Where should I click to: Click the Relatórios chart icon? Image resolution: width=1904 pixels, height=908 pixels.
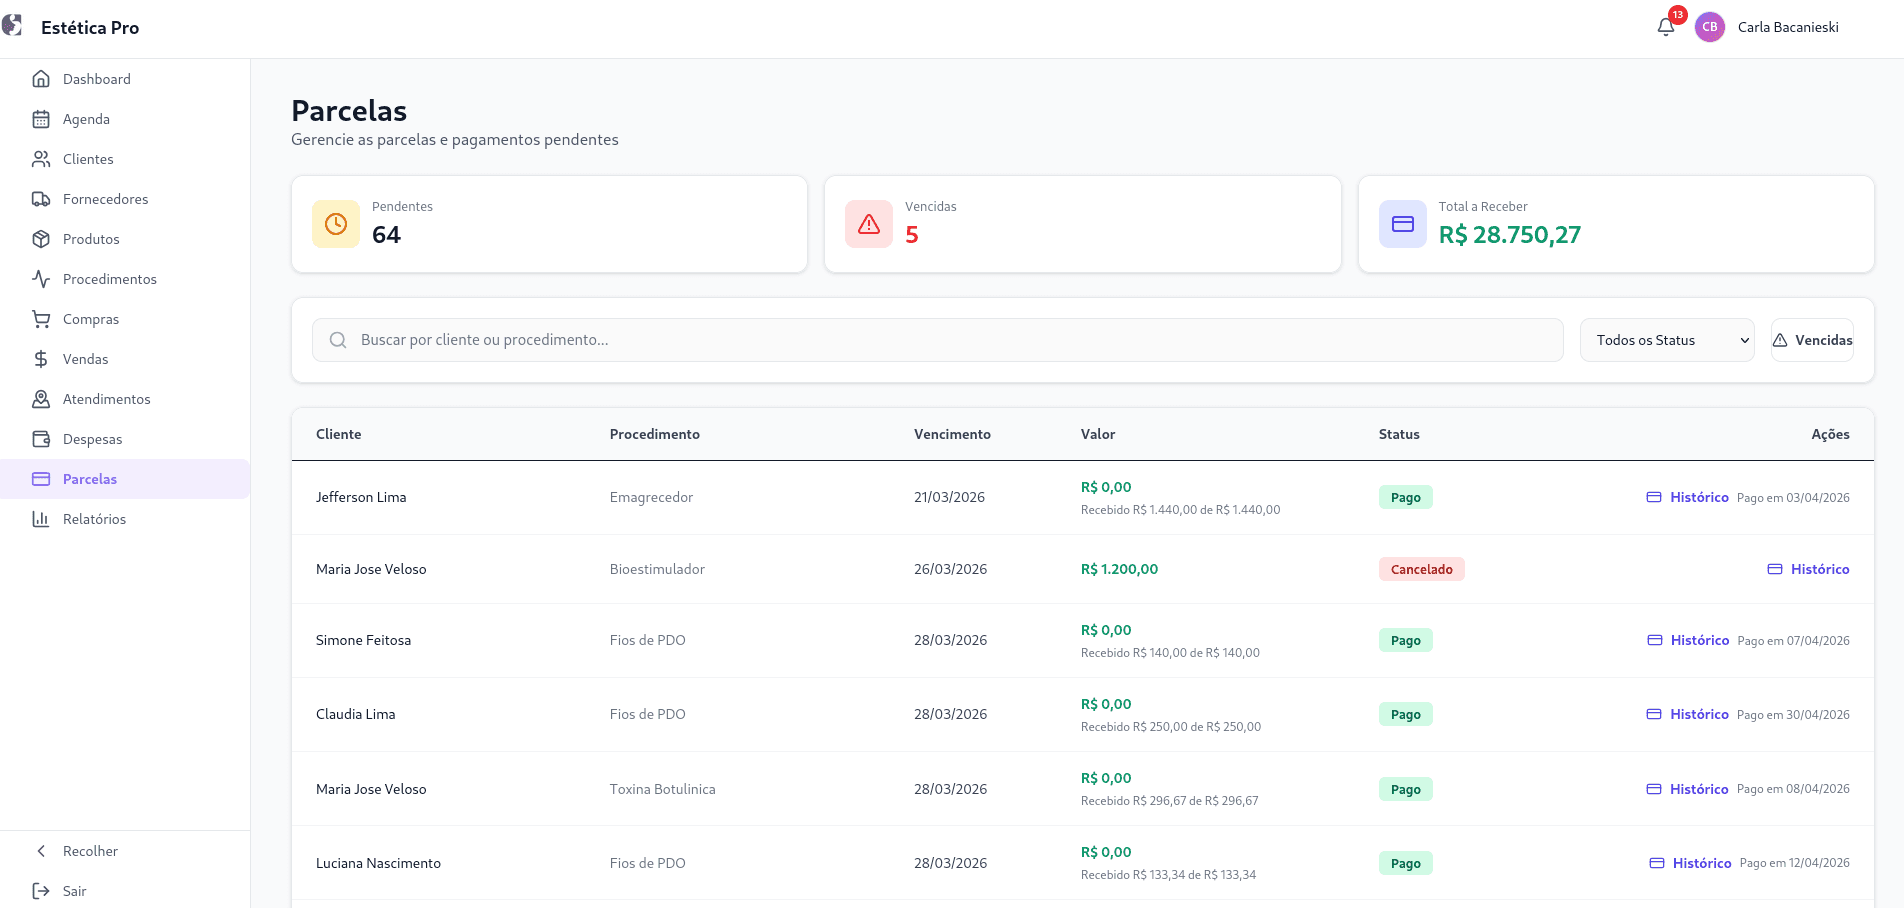coord(41,519)
